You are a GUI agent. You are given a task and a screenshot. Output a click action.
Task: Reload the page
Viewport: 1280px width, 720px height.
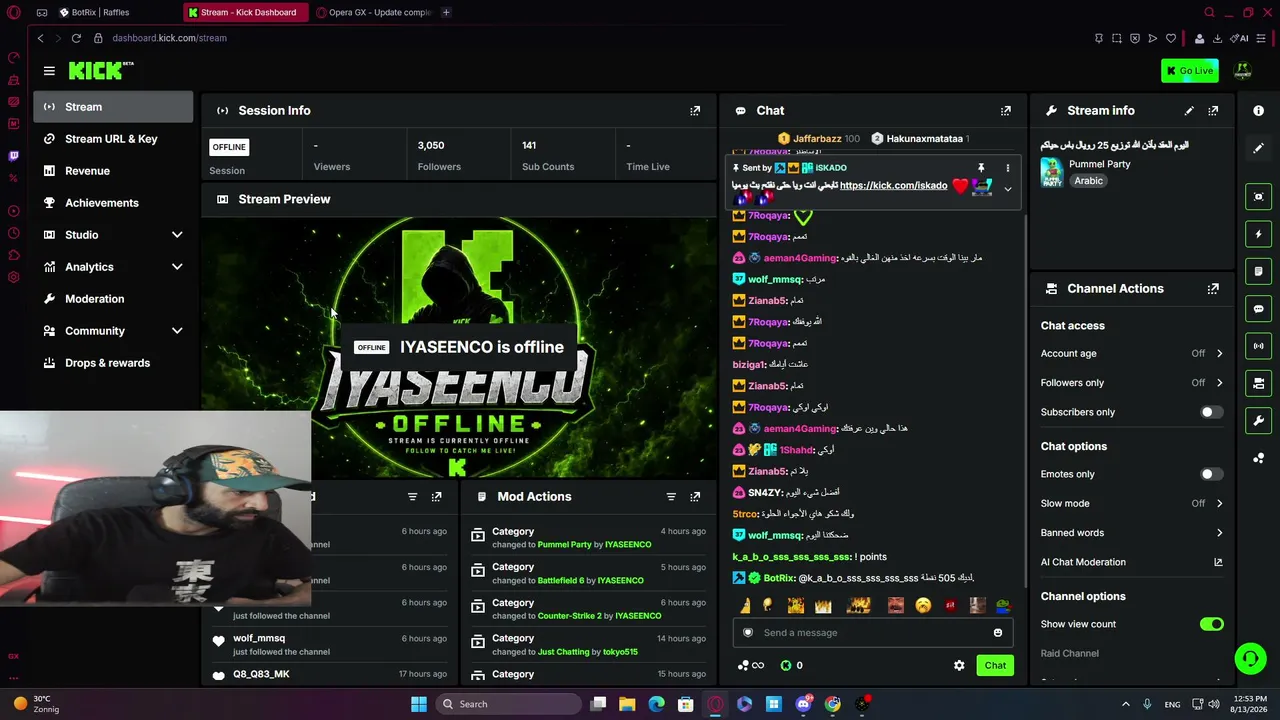point(76,38)
